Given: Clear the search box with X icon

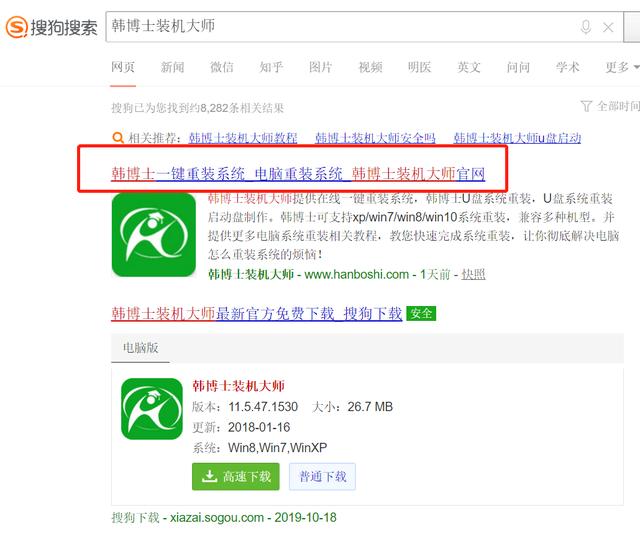Looking at the screenshot, I should (608, 27).
